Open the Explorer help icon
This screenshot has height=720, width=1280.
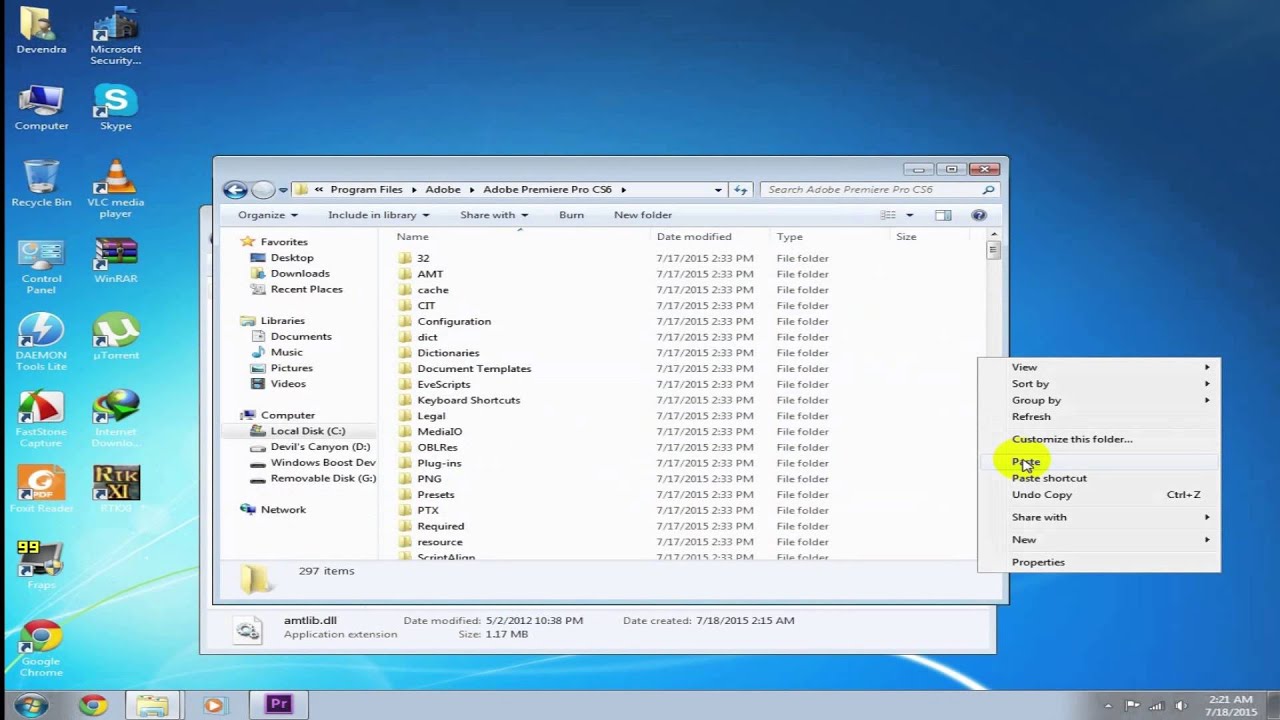click(979, 215)
